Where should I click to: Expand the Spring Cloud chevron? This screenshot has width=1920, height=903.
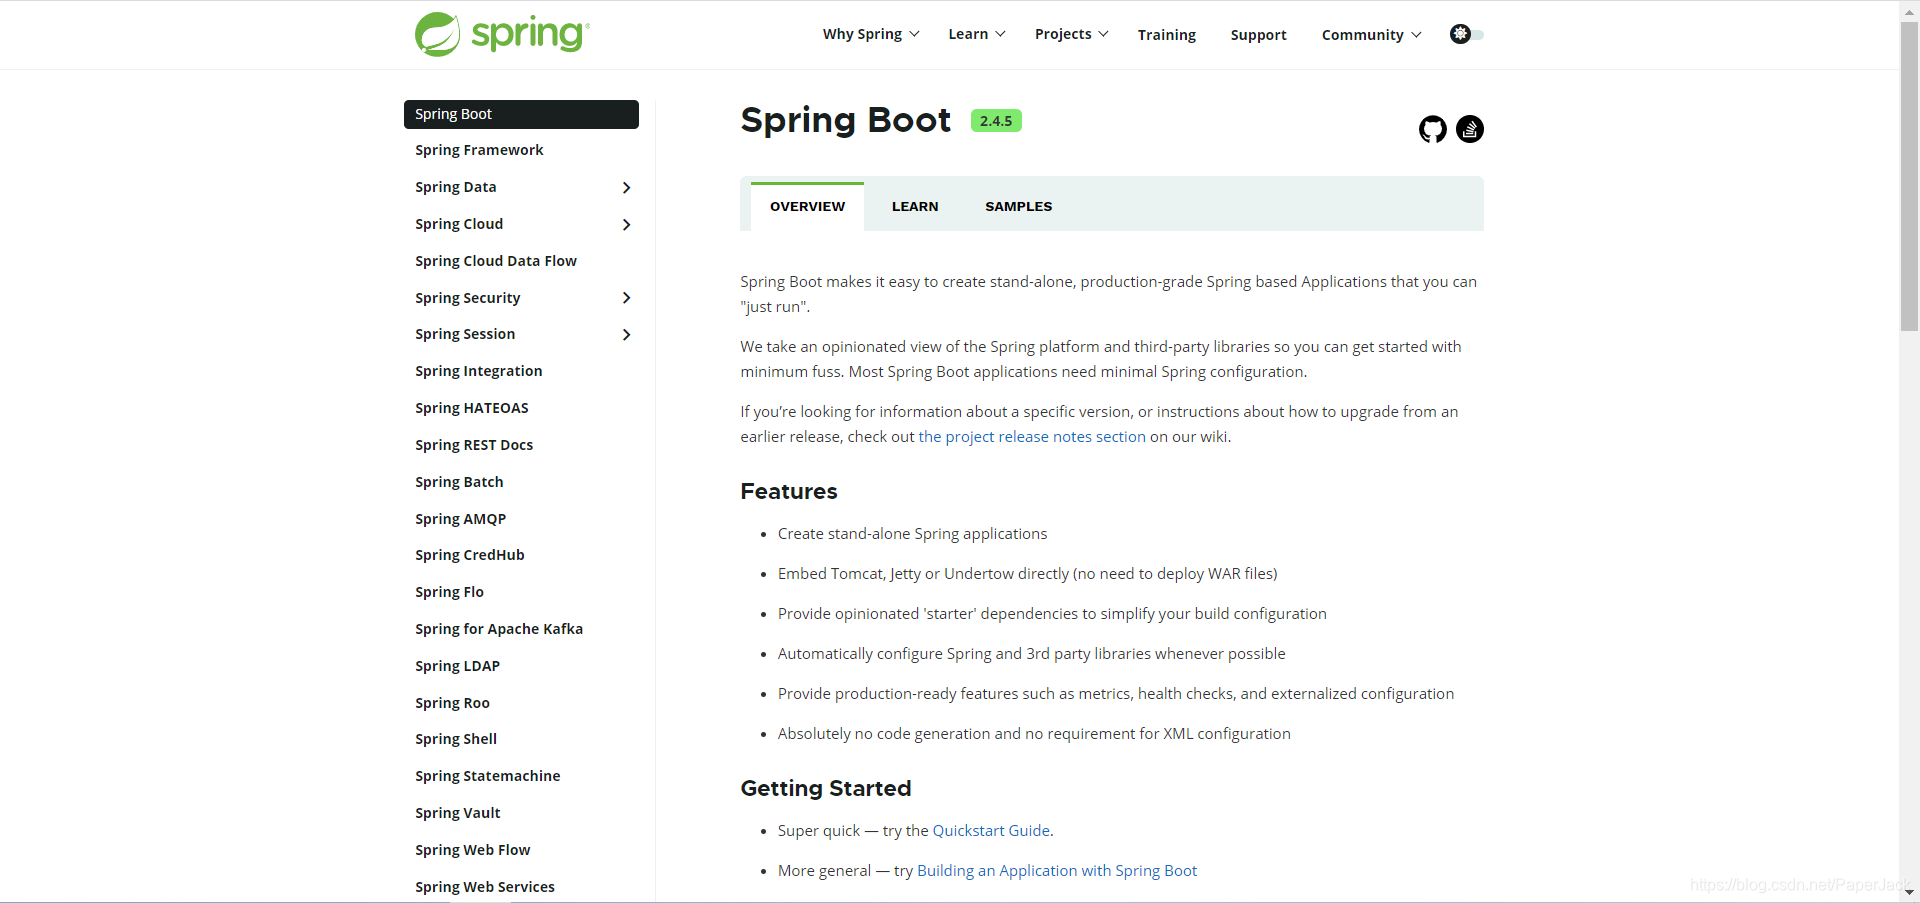coord(627,225)
